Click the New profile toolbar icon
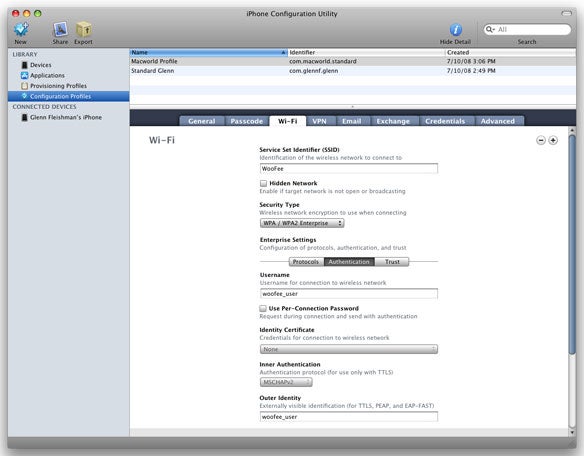584x456 pixels. pos(21,29)
